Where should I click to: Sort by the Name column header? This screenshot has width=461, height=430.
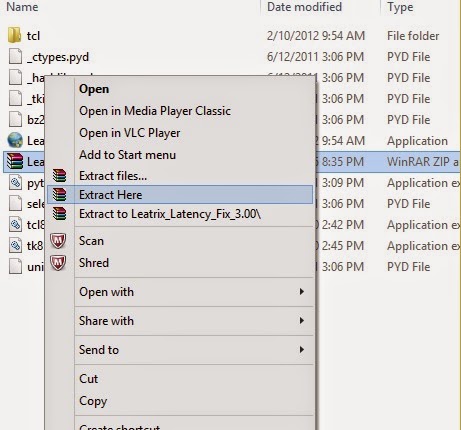[x=22, y=7]
